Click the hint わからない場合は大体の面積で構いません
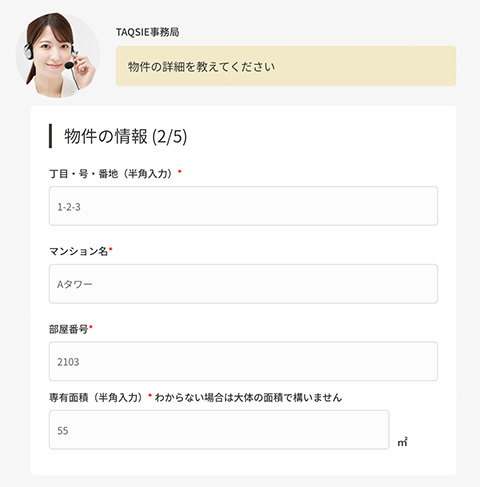The width and height of the screenshot is (480, 487). point(248,397)
